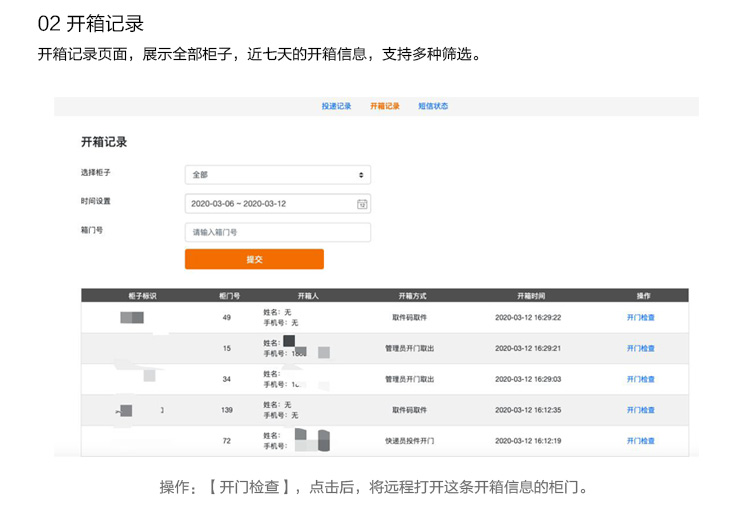Click 开门检查 for box 139

coord(640,410)
